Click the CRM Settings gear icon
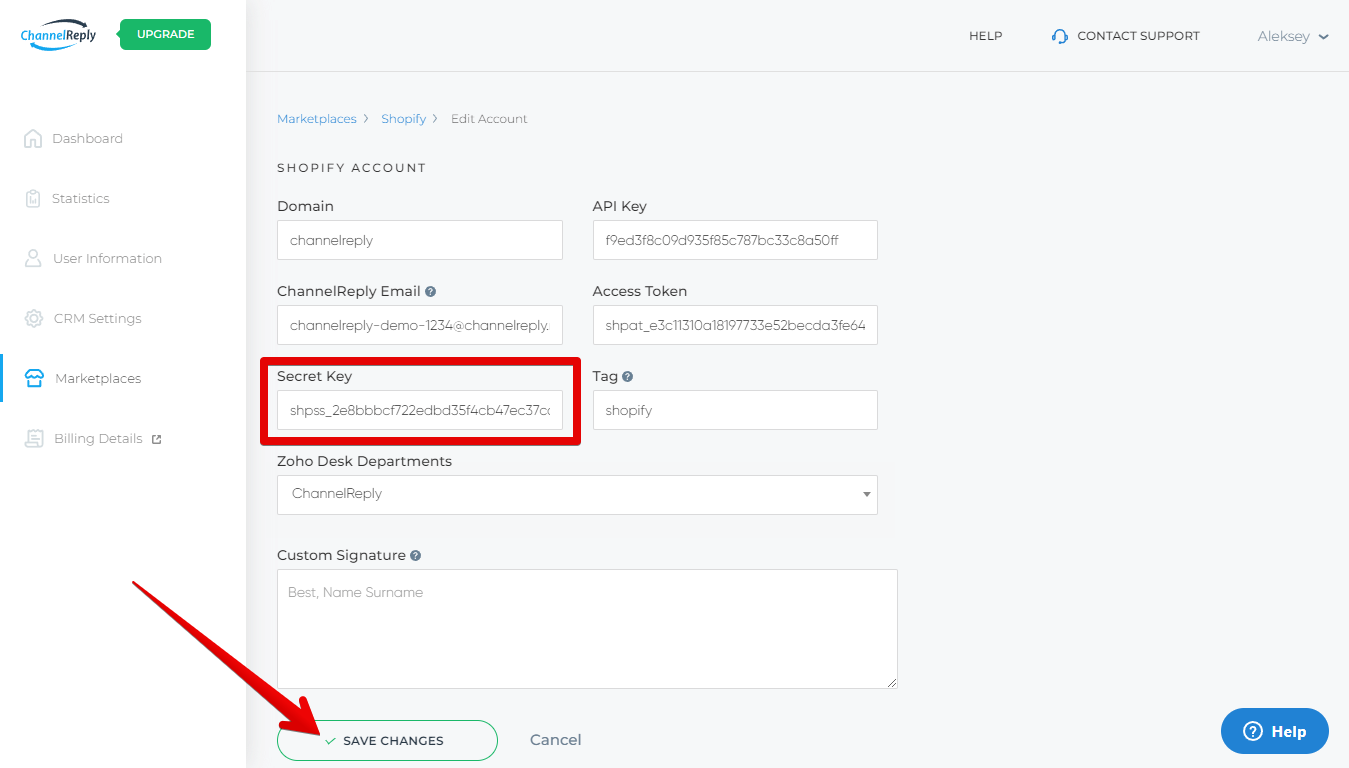The image size is (1349, 768). pos(34,318)
